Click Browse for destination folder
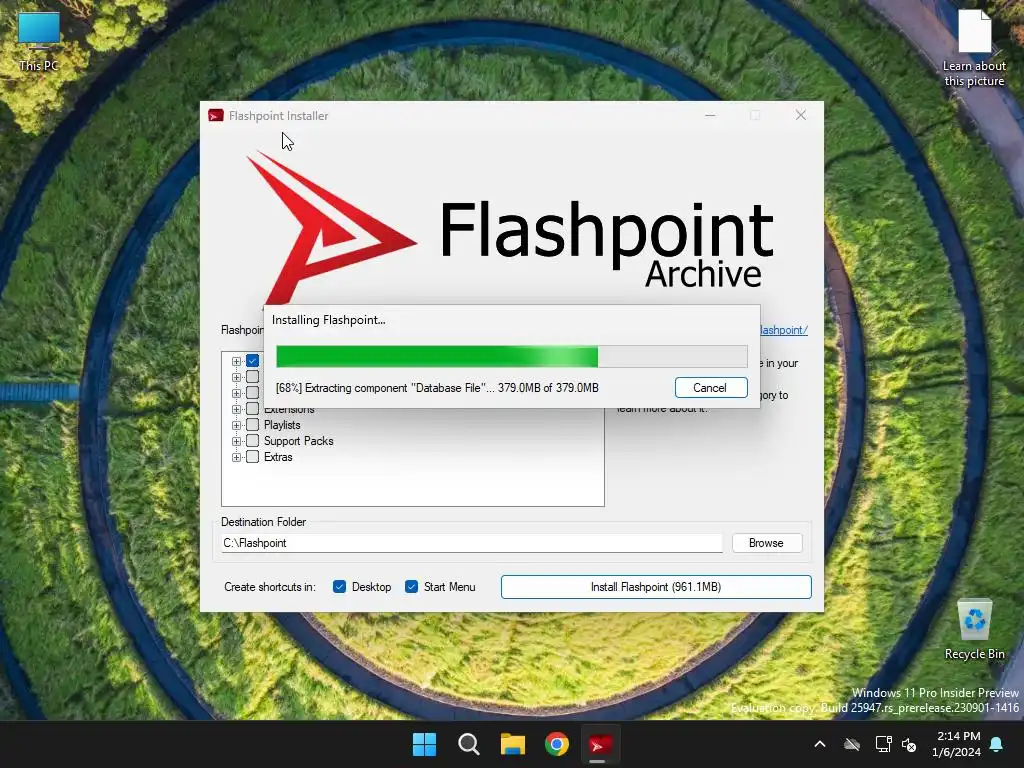The width and height of the screenshot is (1024, 768). [767, 543]
